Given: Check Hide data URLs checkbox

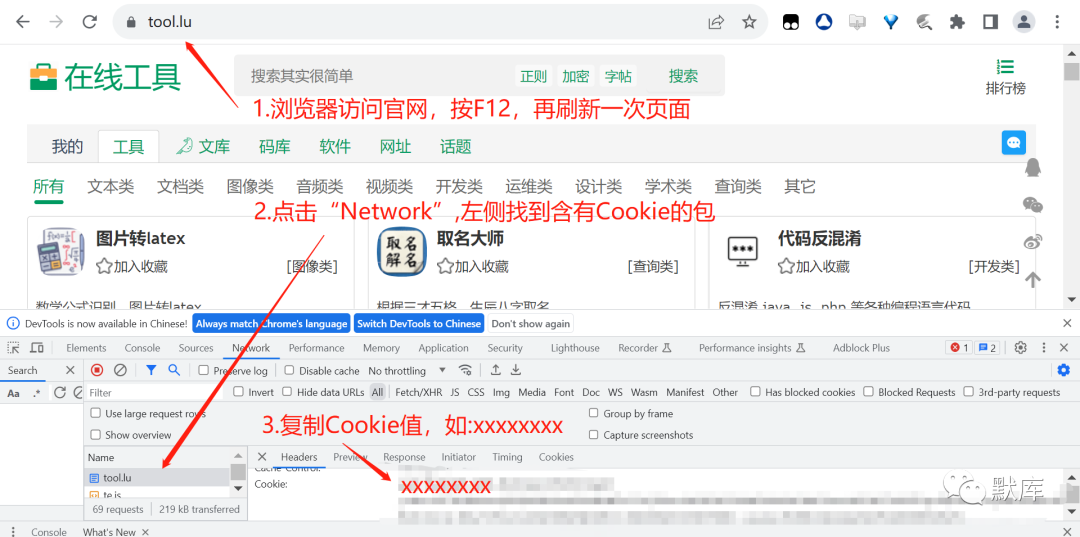Looking at the screenshot, I should coord(287,392).
